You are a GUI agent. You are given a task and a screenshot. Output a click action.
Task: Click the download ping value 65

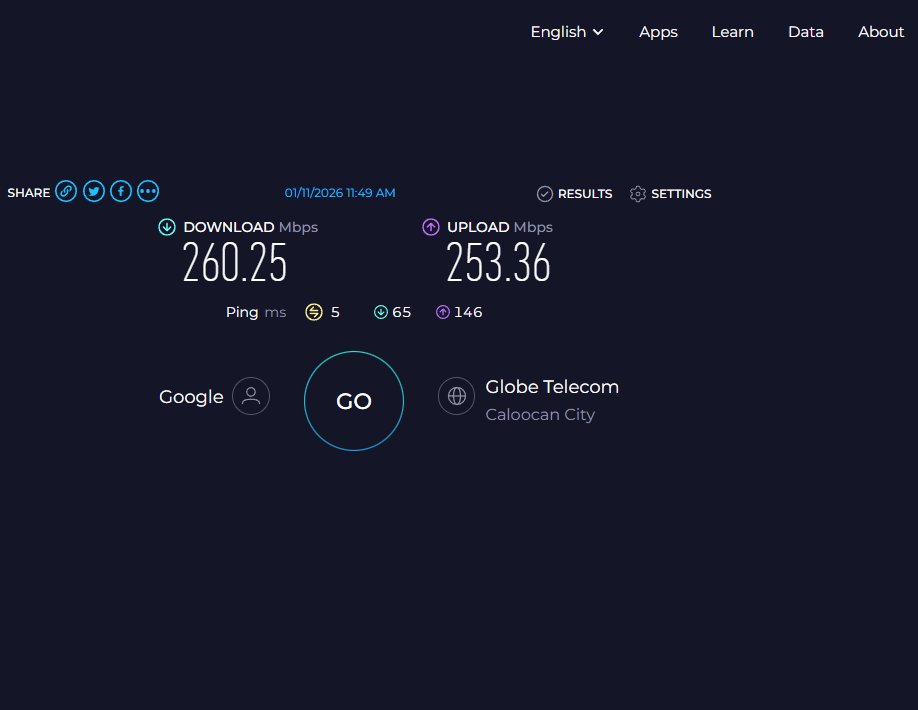[x=401, y=312]
